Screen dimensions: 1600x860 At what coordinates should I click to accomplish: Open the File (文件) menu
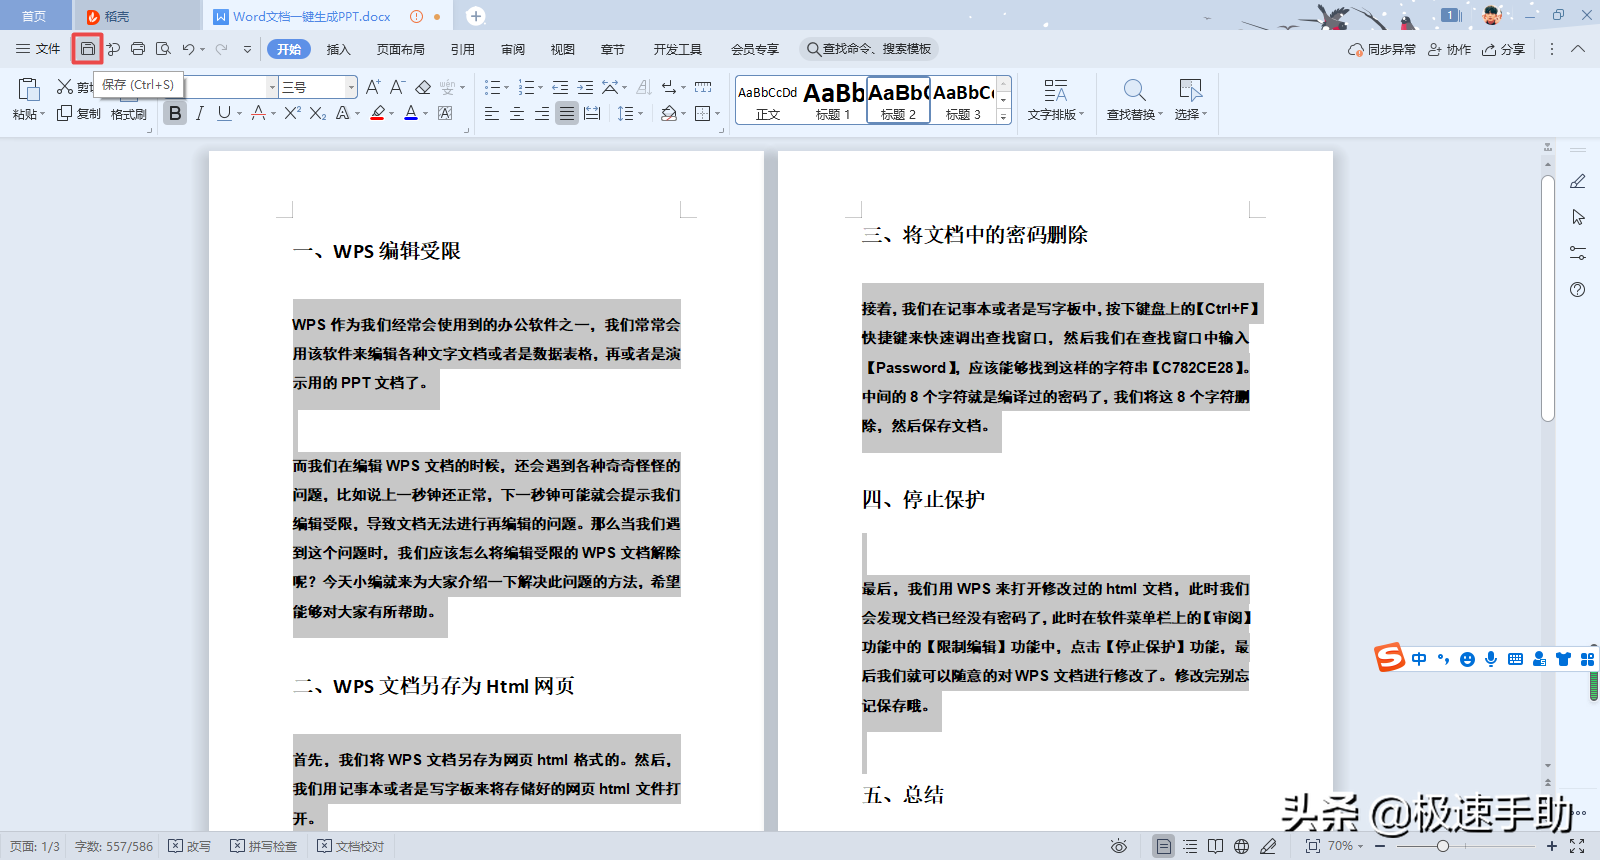[x=38, y=49]
